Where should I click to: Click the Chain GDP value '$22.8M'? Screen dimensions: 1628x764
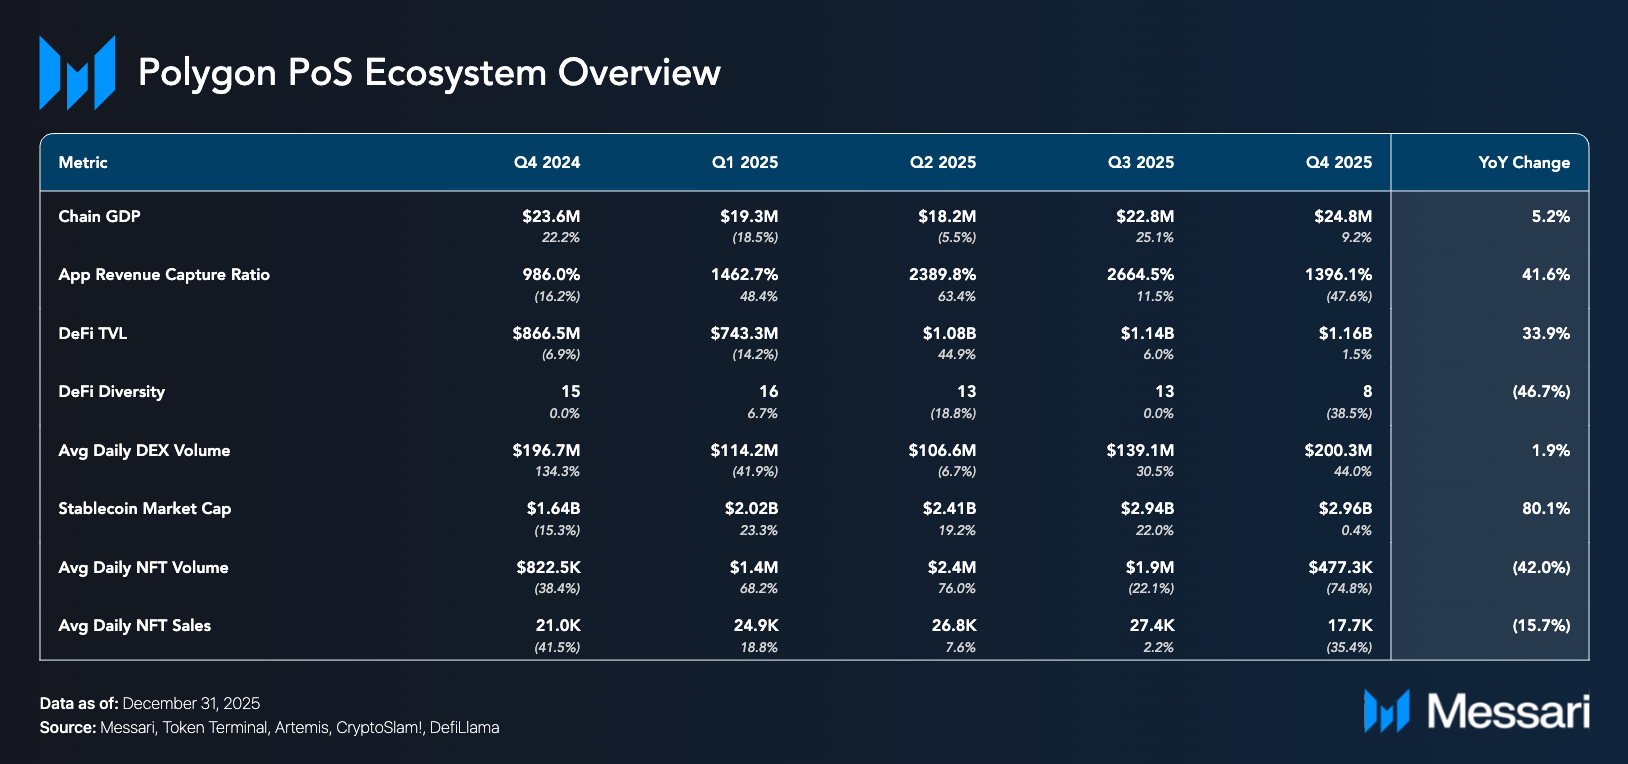click(1145, 216)
